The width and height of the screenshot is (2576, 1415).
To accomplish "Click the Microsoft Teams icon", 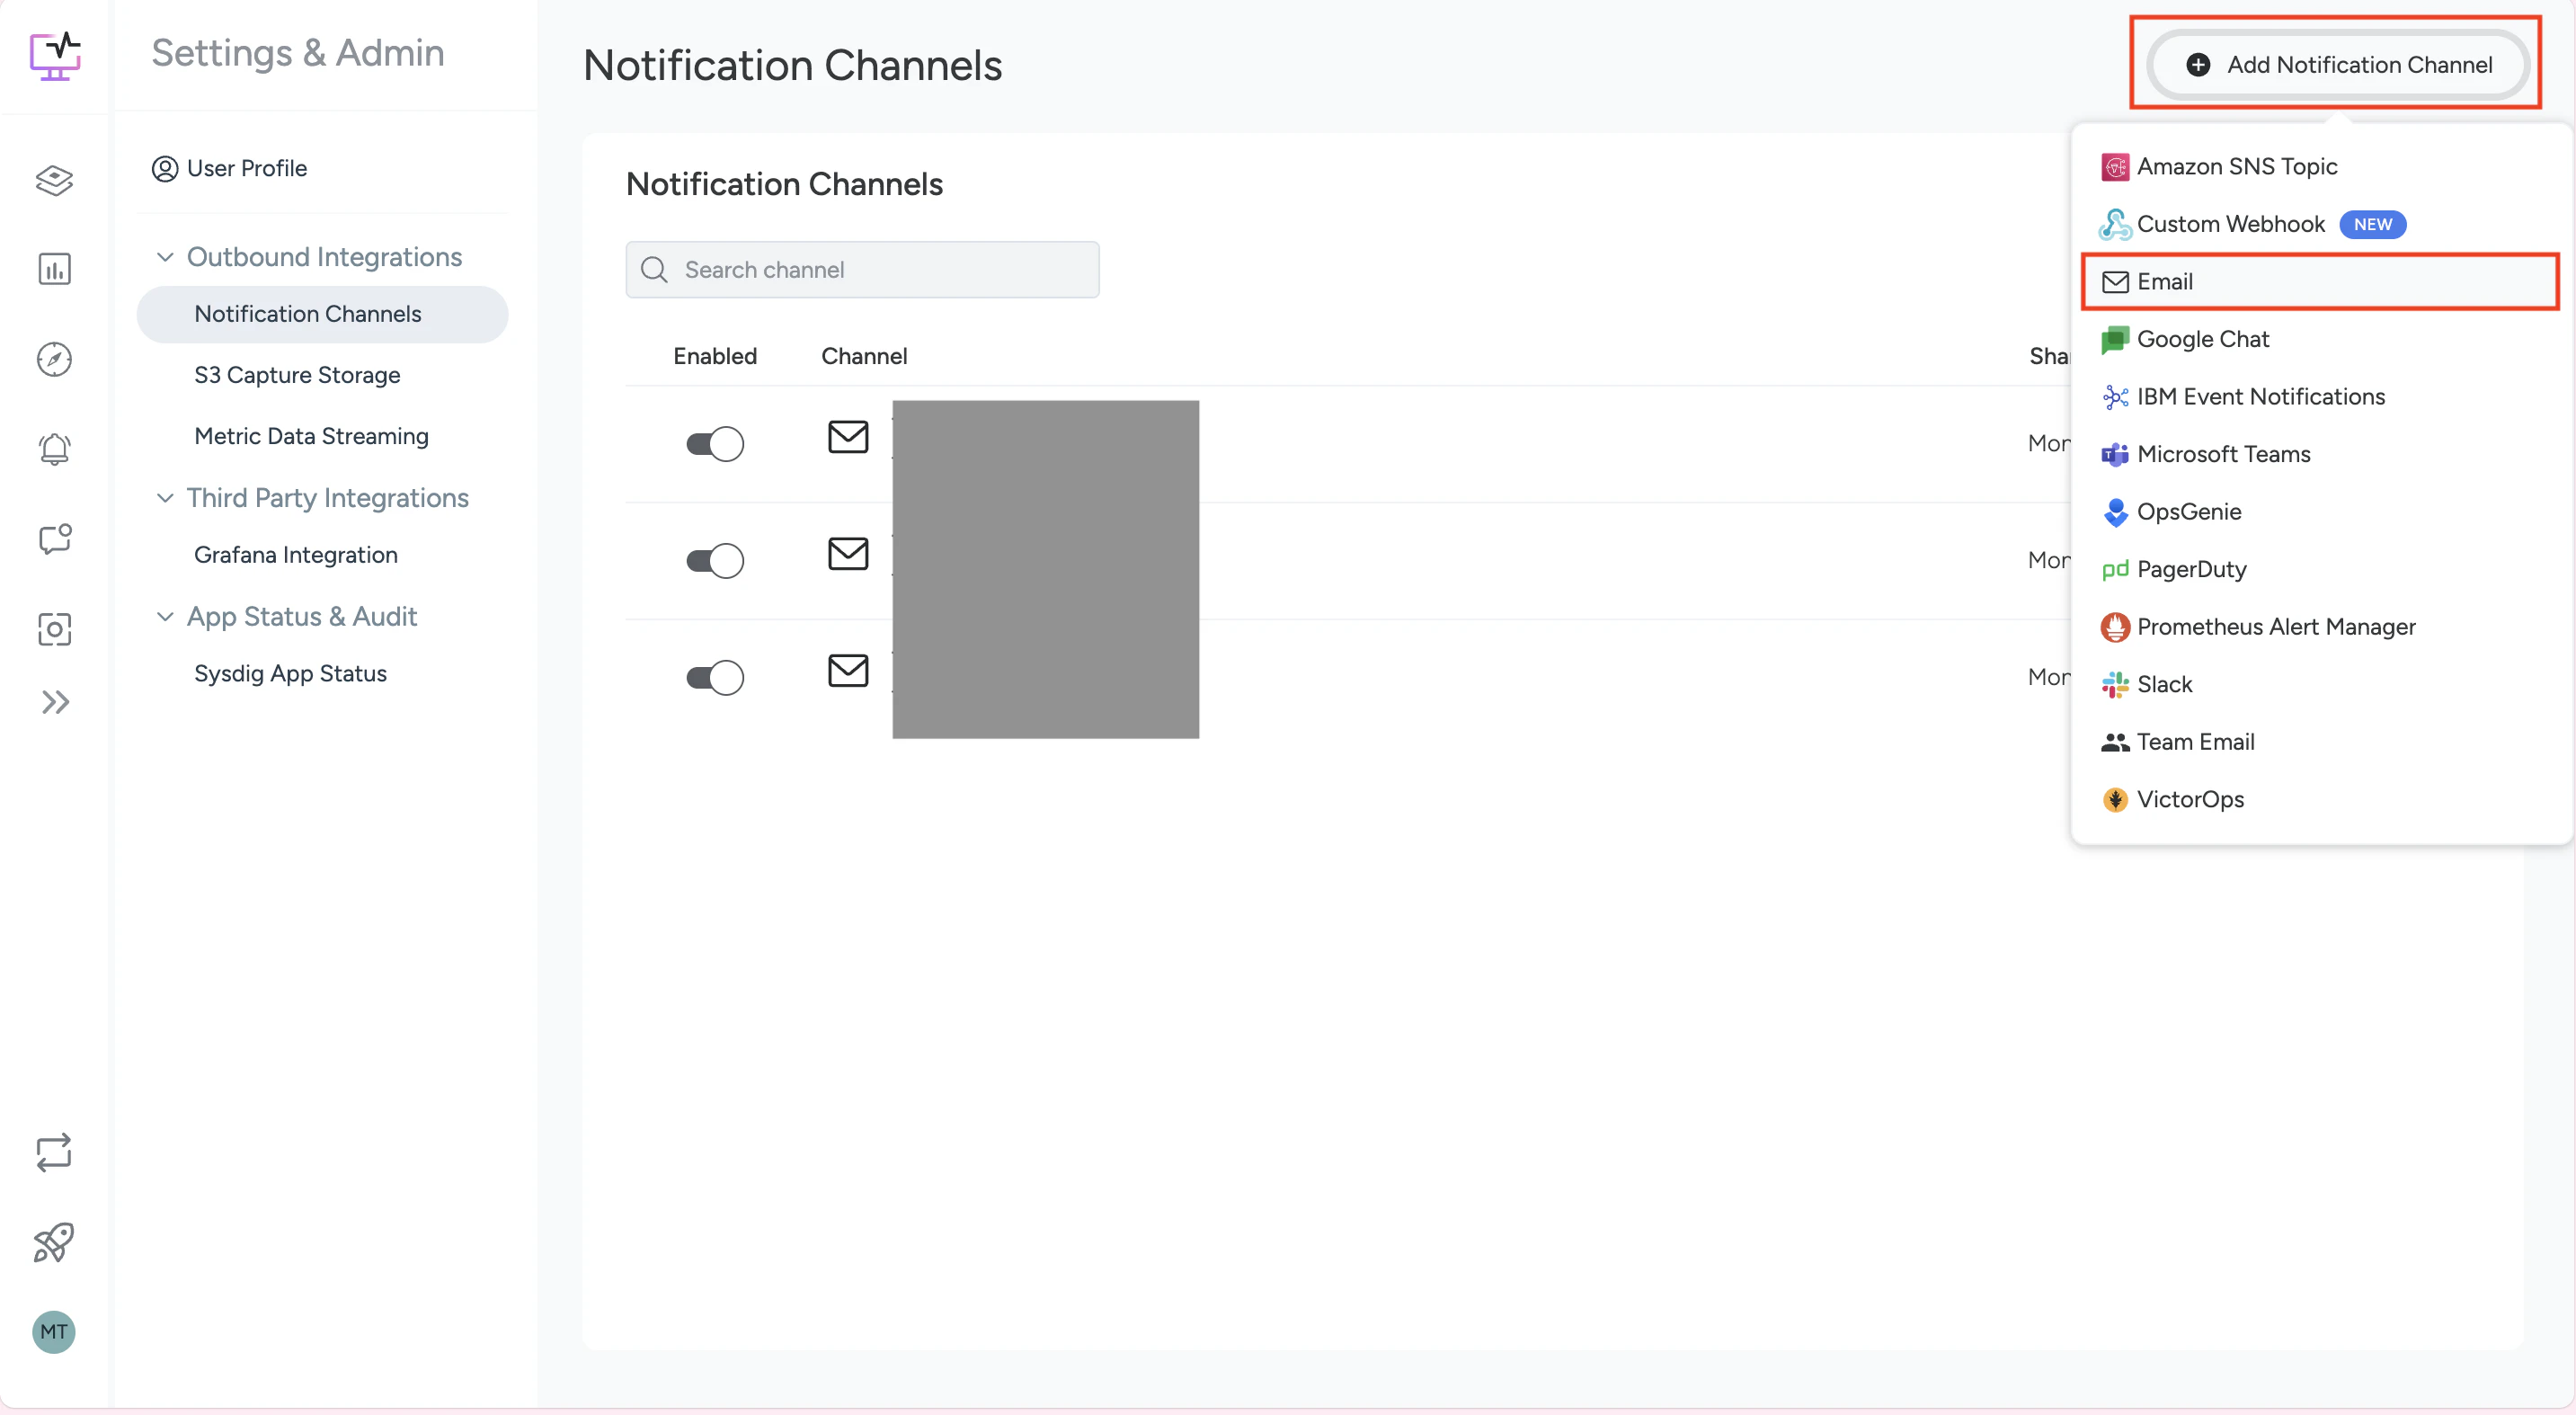I will (x=2115, y=455).
